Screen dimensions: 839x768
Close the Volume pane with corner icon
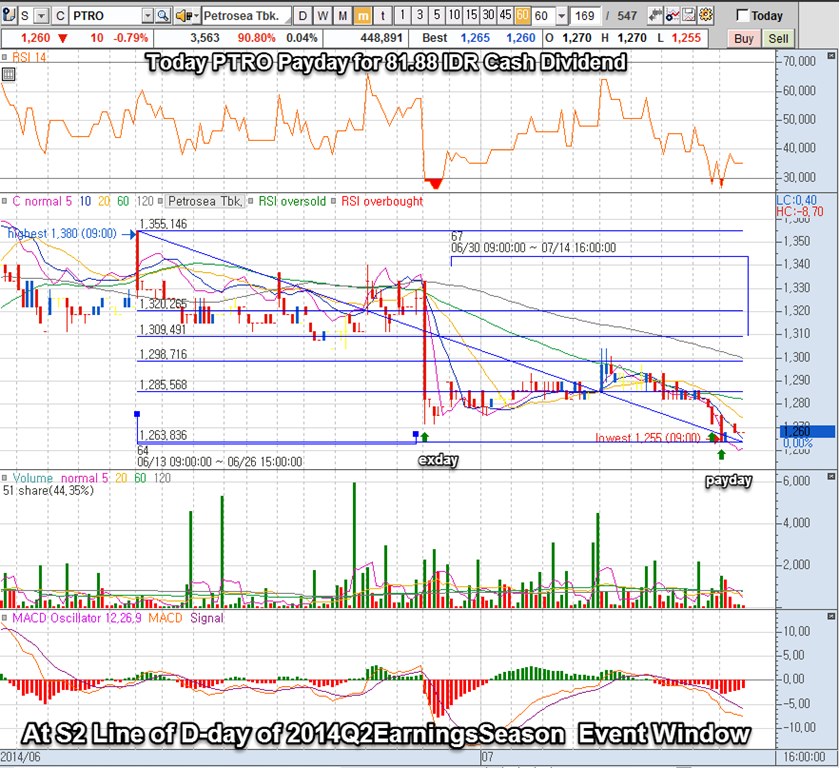(x=831, y=476)
